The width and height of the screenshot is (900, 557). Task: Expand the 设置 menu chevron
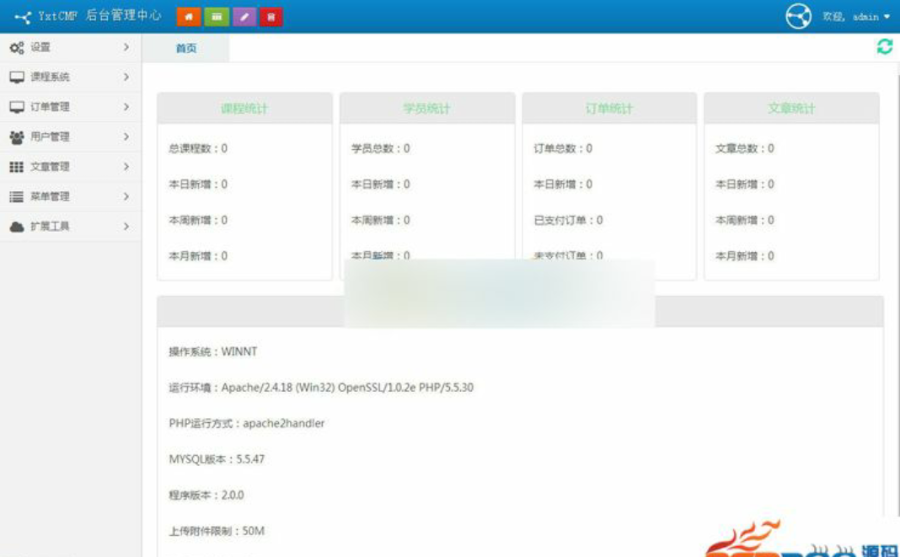[126, 47]
